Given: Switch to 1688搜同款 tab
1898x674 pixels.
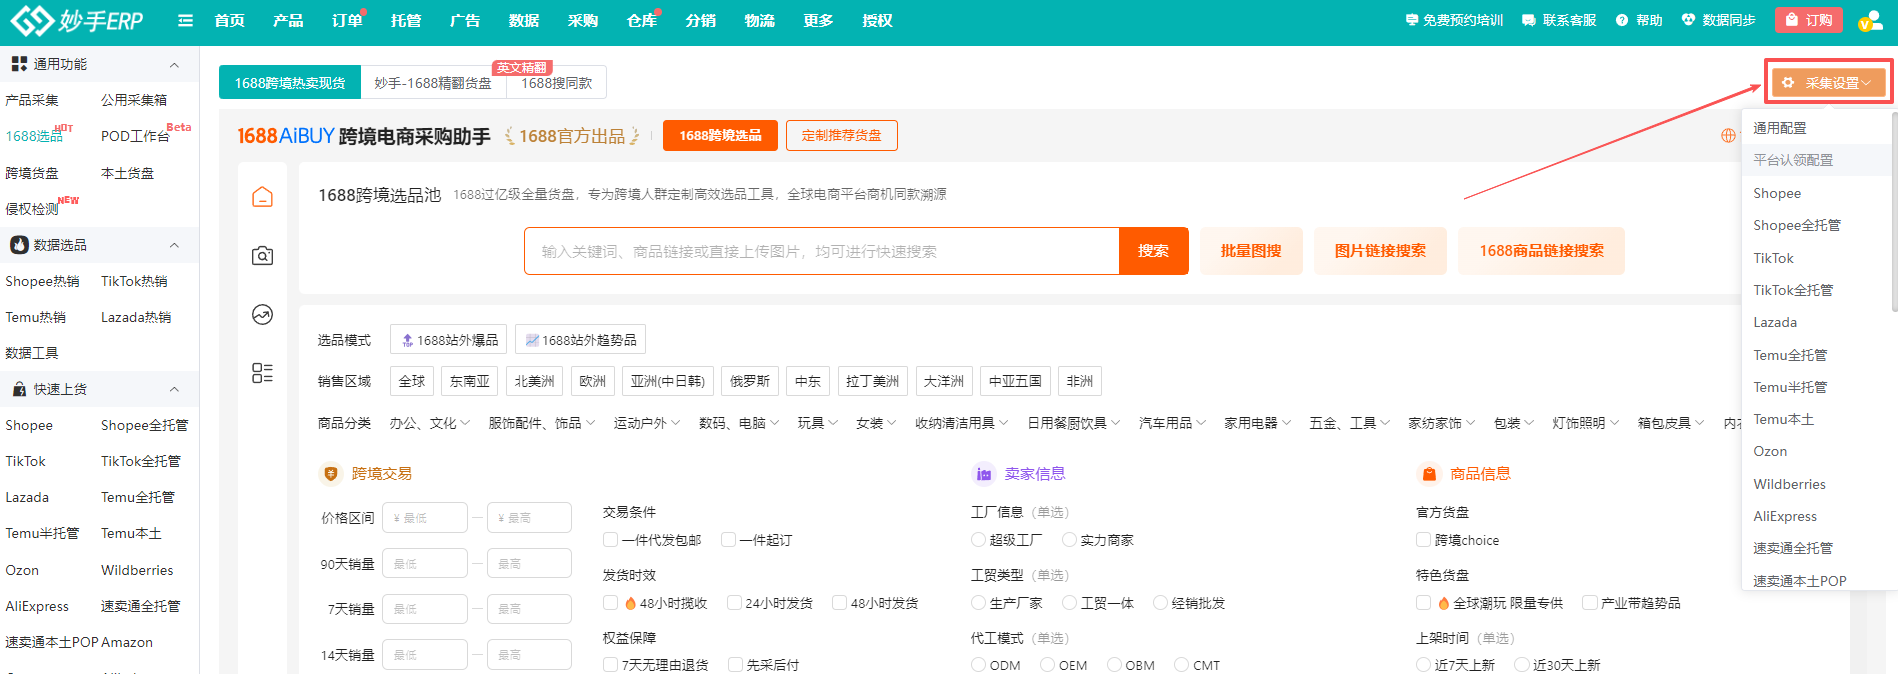Looking at the screenshot, I should [x=556, y=83].
